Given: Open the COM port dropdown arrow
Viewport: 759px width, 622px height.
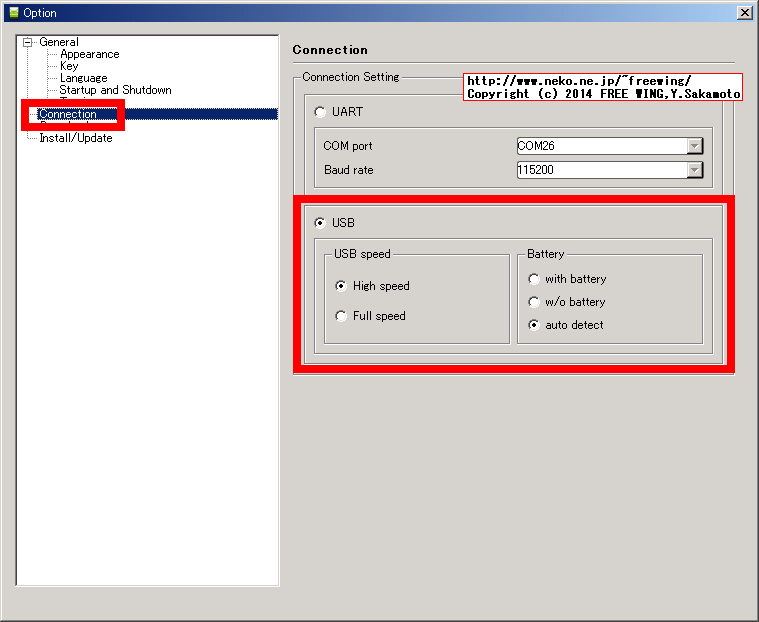Looking at the screenshot, I should (x=695, y=146).
